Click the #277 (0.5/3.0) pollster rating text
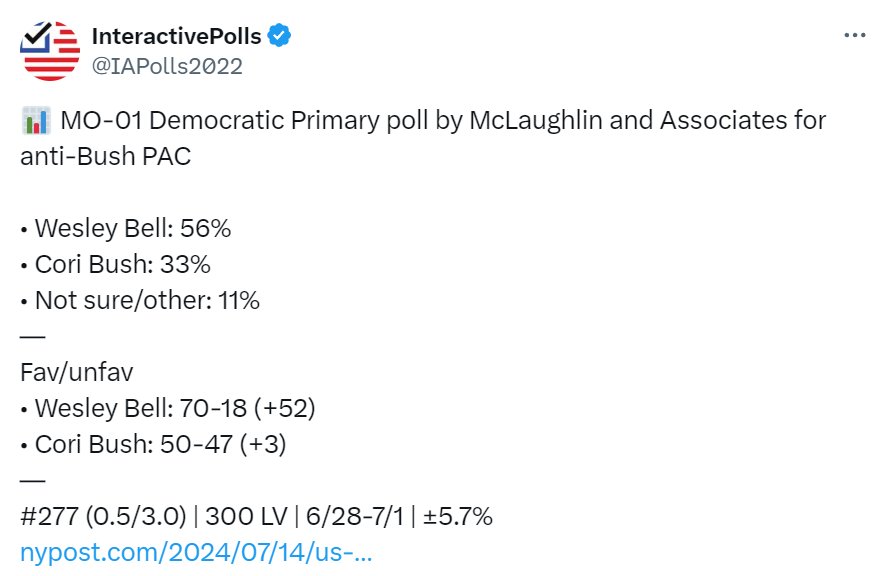 [103, 516]
